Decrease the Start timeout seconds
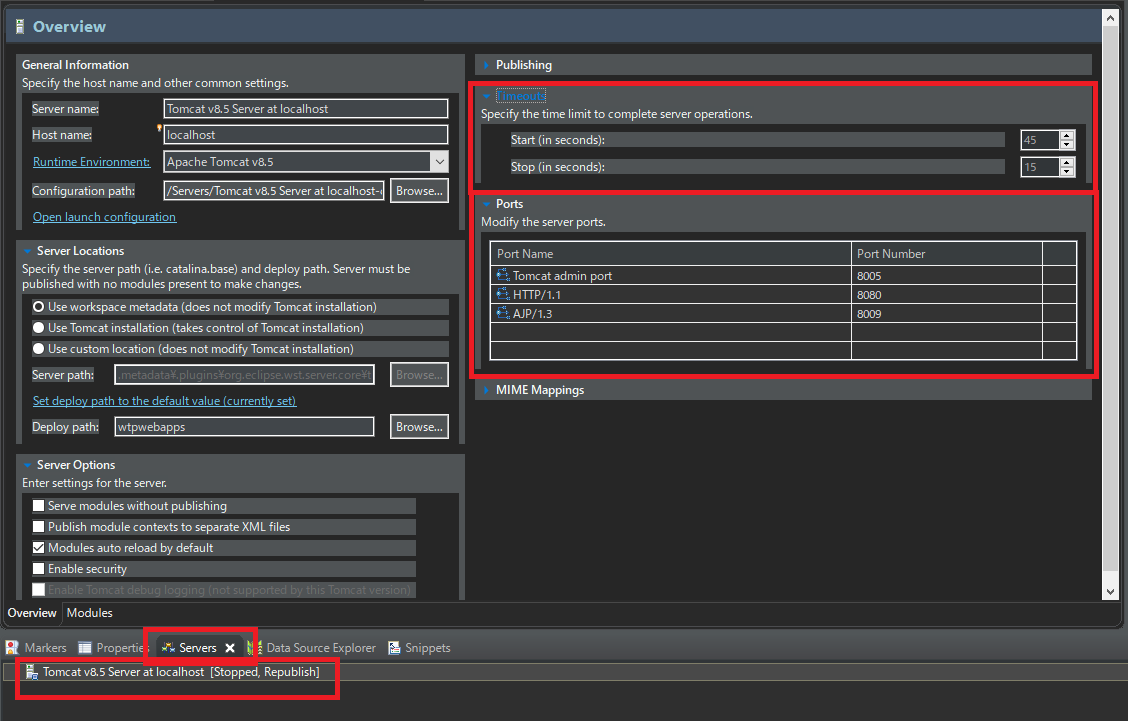This screenshot has height=721, width=1128. click(1067, 145)
